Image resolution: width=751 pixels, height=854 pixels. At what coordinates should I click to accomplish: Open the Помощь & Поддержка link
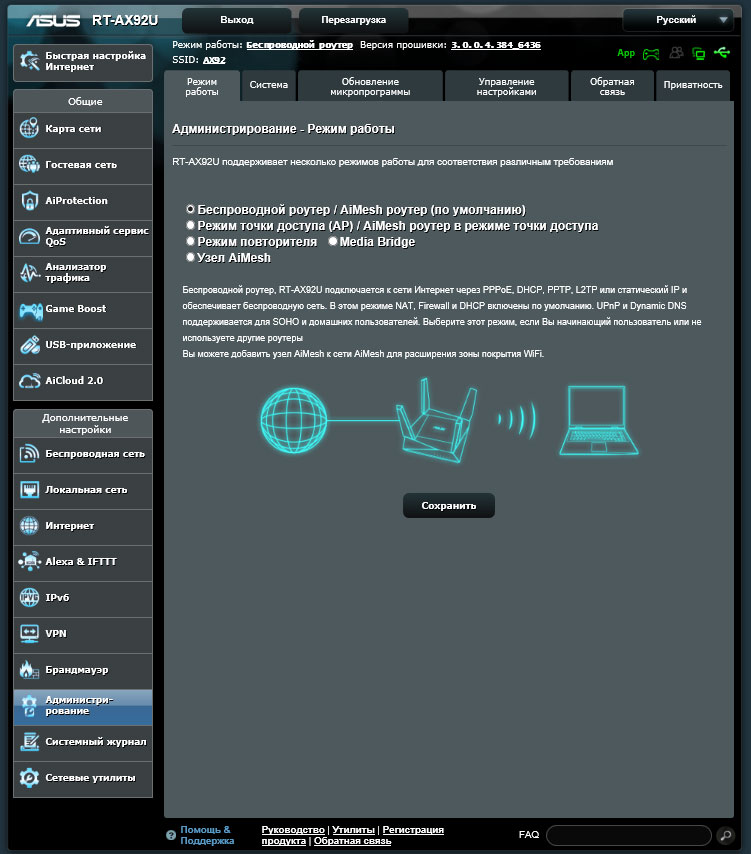(x=207, y=835)
